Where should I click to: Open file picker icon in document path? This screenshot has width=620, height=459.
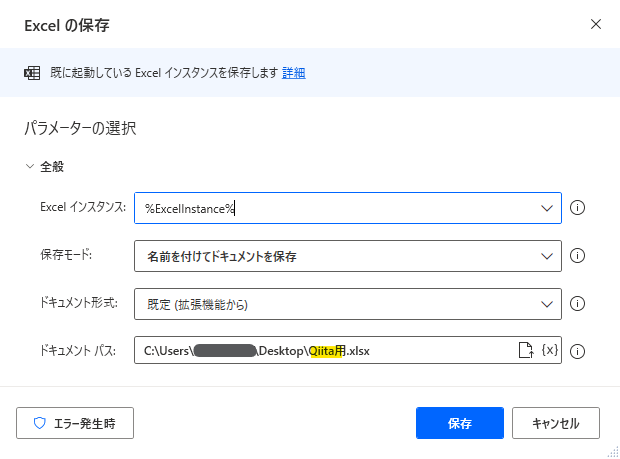pos(526,350)
